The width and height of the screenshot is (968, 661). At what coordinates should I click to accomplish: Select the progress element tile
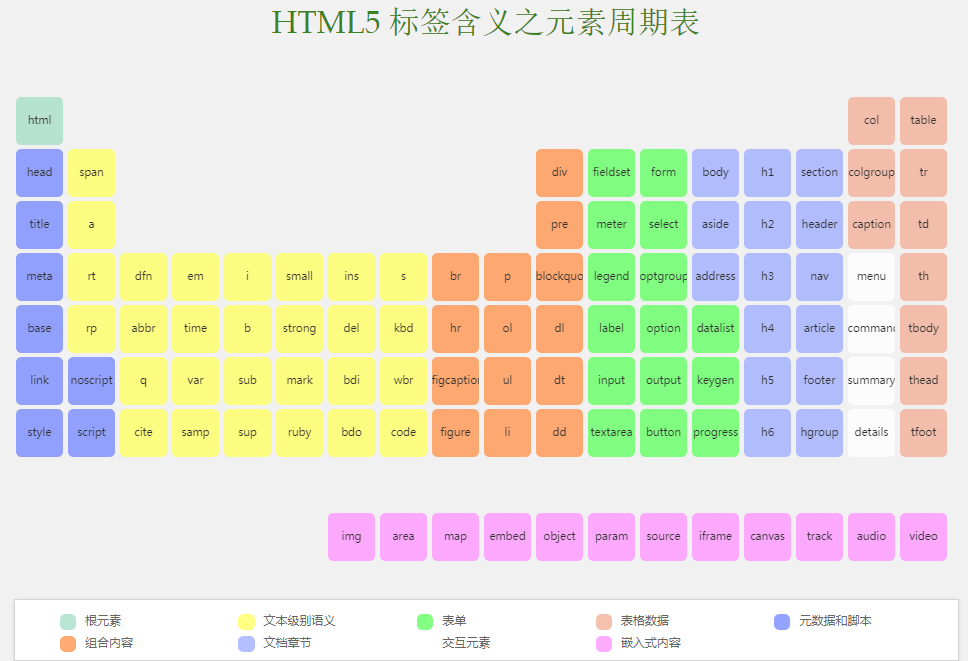pos(716,433)
